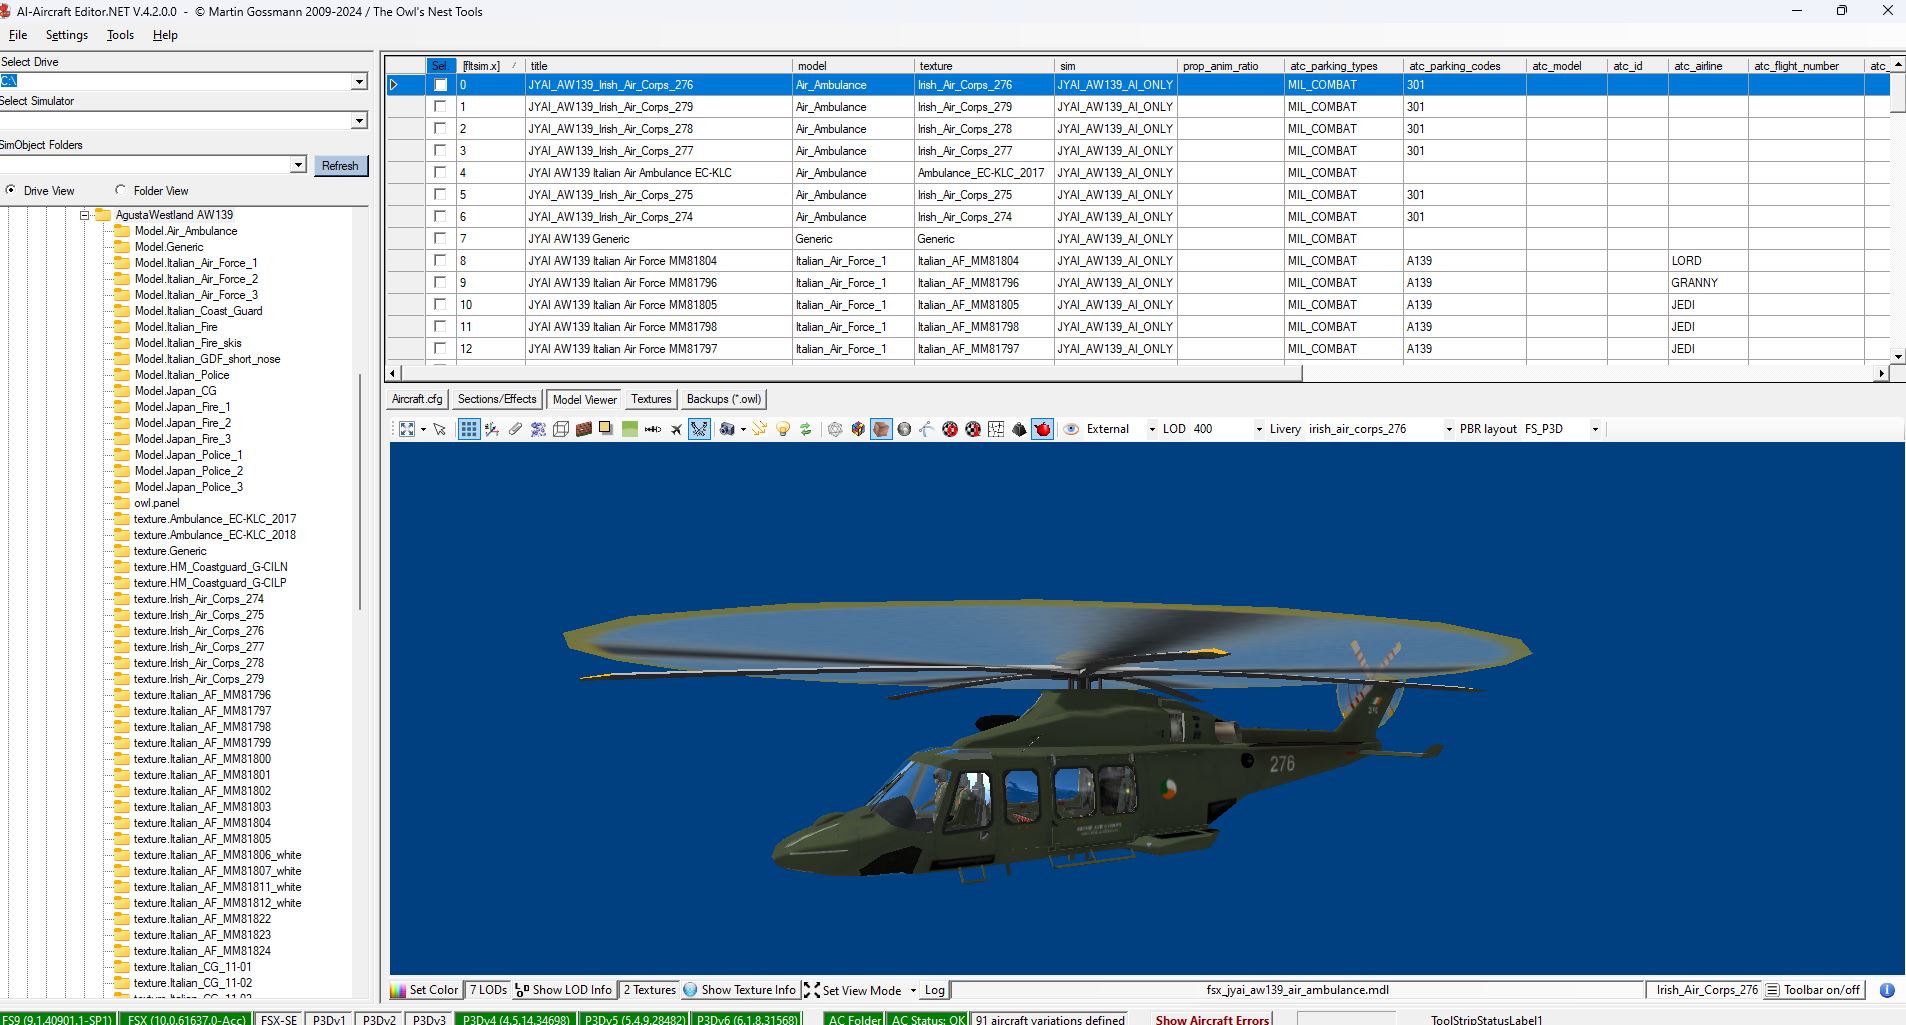The width and height of the screenshot is (1906, 1025).
Task: Open the LOD 400 dropdown
Action: click(x=1259, y=429)
